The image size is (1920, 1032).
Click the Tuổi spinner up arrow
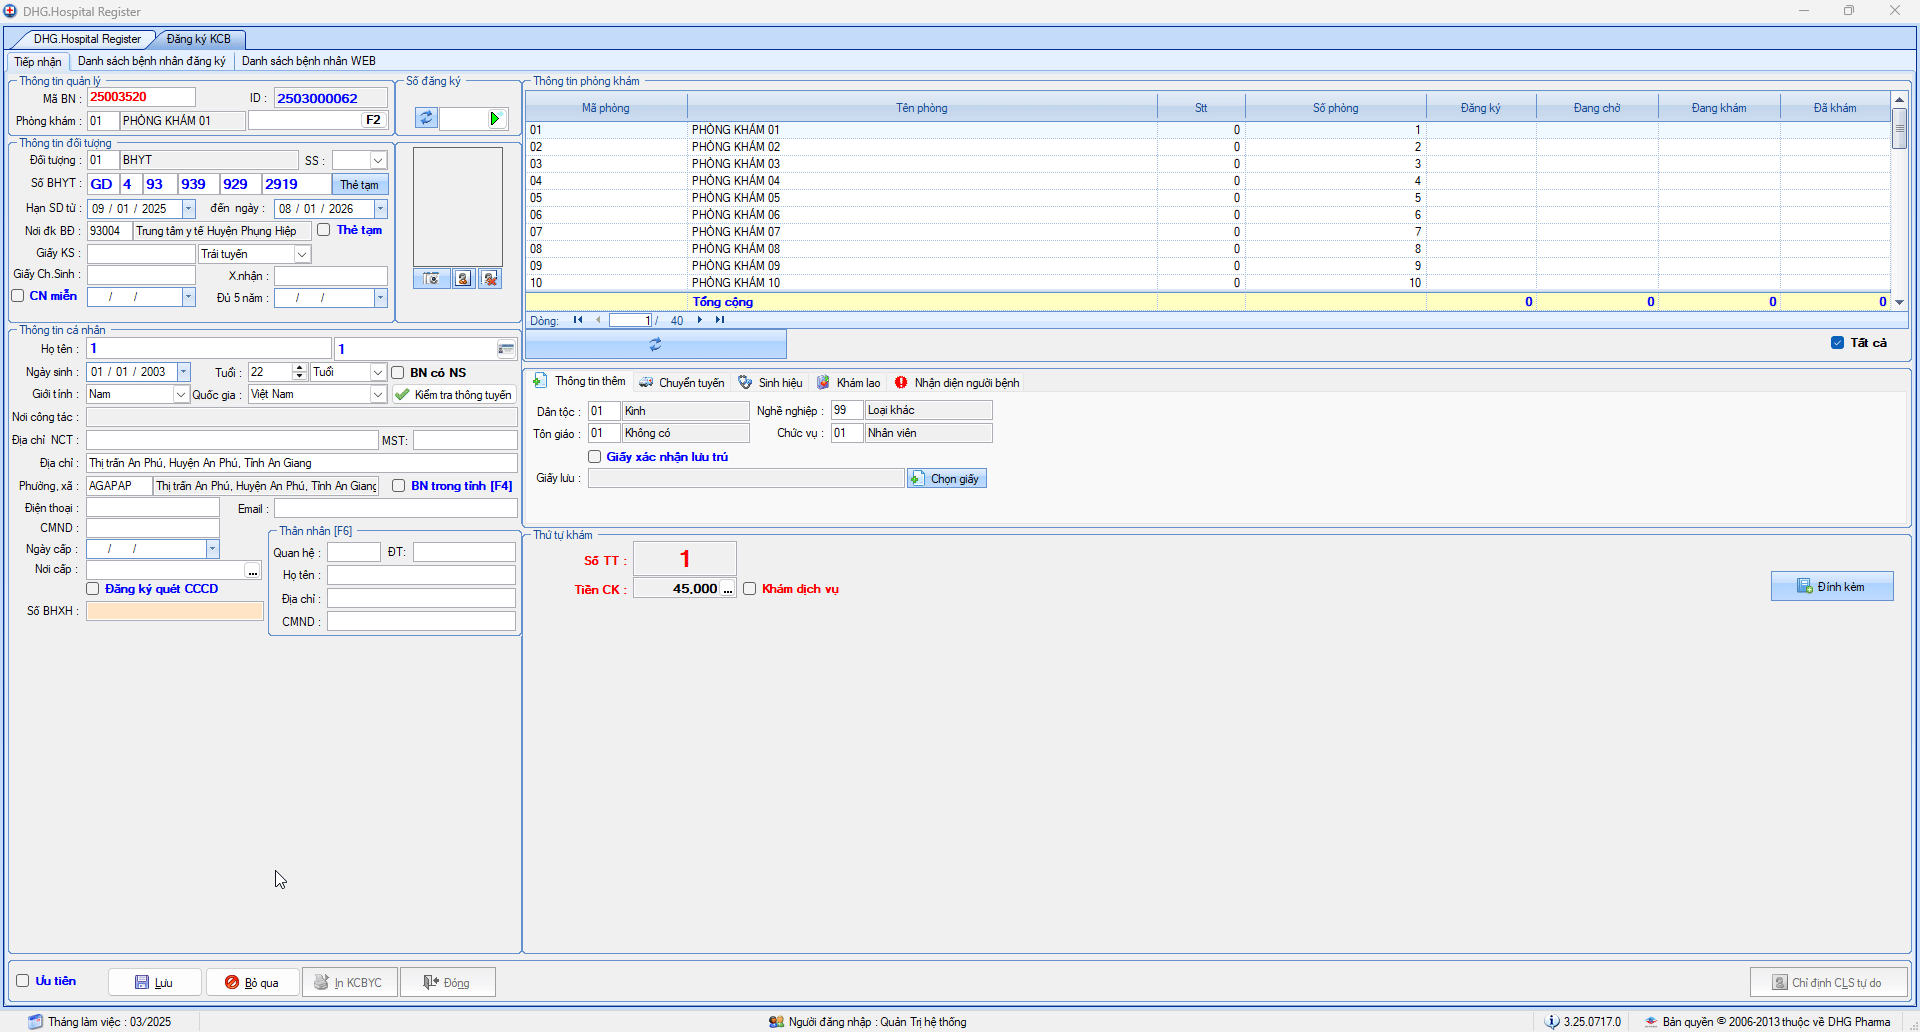[300, 368]
